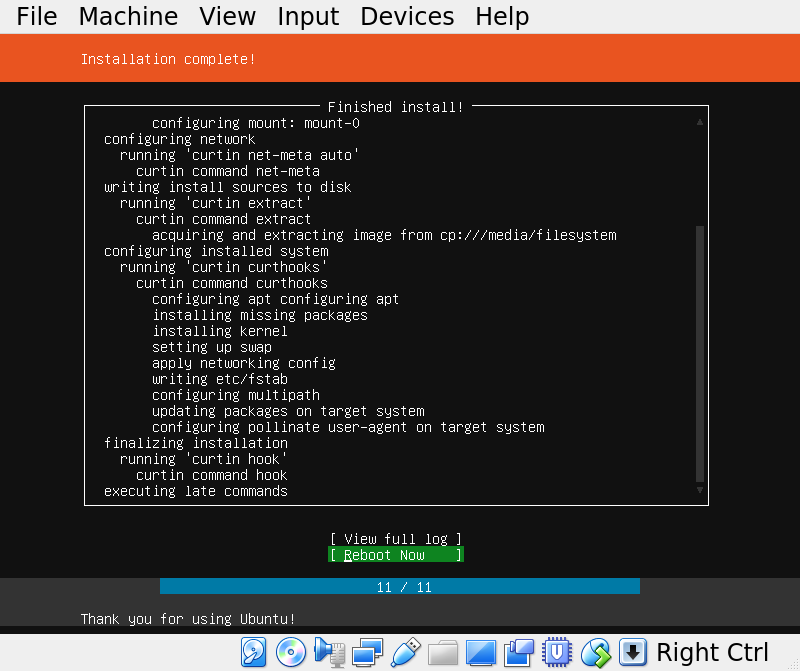Open the Machine menu
The height and width of the screenshot is (671, 800).
pos(128,16)
